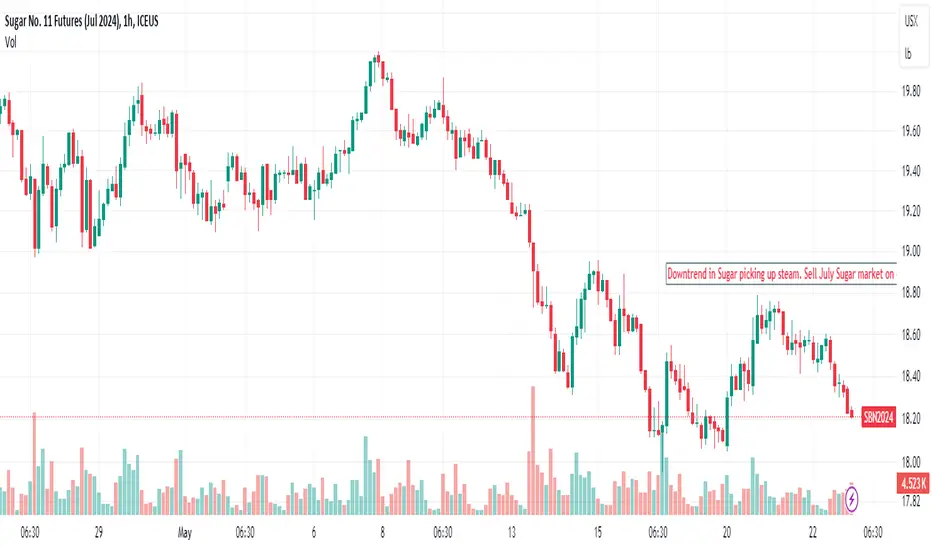The image size is (932, 550).
Task: Click the 4.523 K volume label
Action: tap(914, 483)
